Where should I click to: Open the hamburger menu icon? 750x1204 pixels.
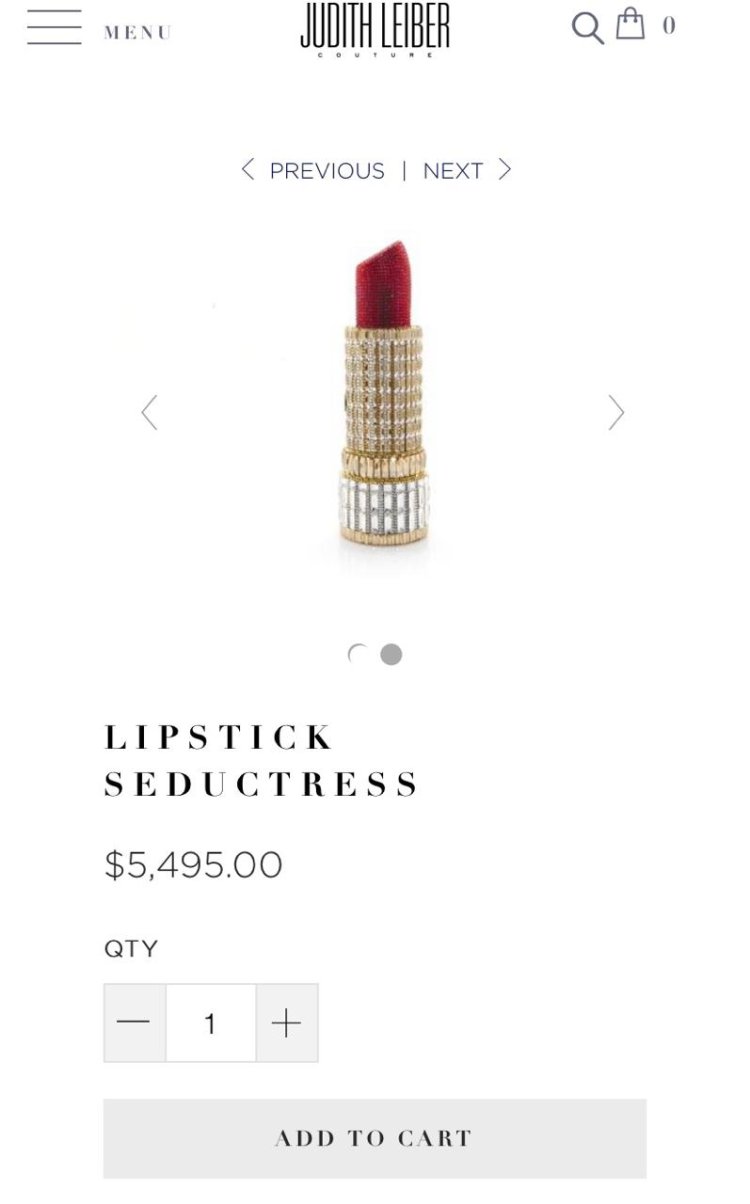[54, 28]
